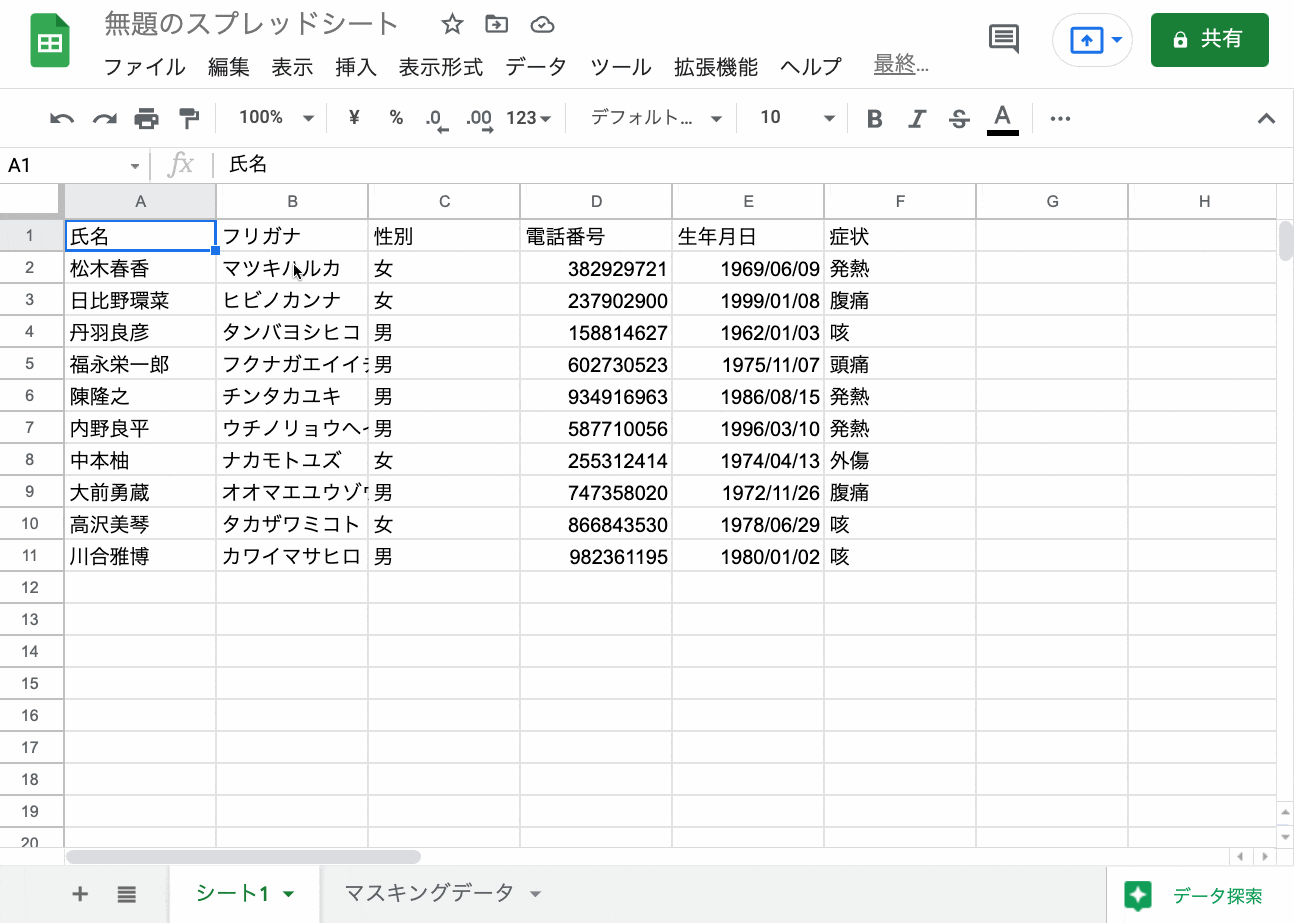Toggle italic formatting
The width and height of the screenshot is (1294, 923).
[916, 117]
